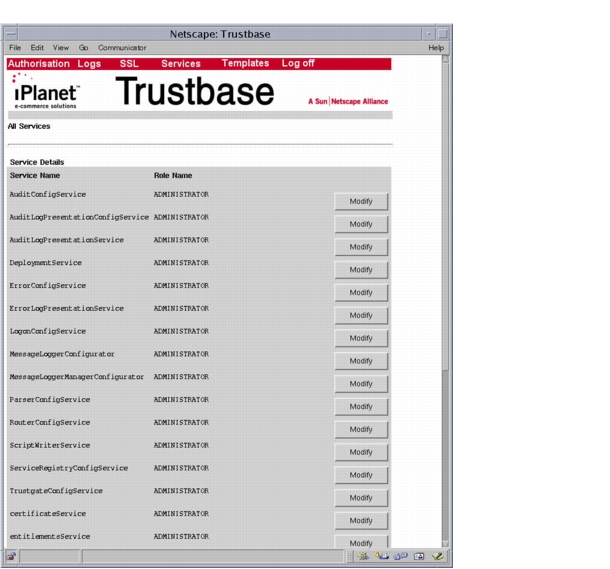The image size is (610, 569).
Task: Modify ServiceRegistryConfigService row
Action: coord(361,475)
